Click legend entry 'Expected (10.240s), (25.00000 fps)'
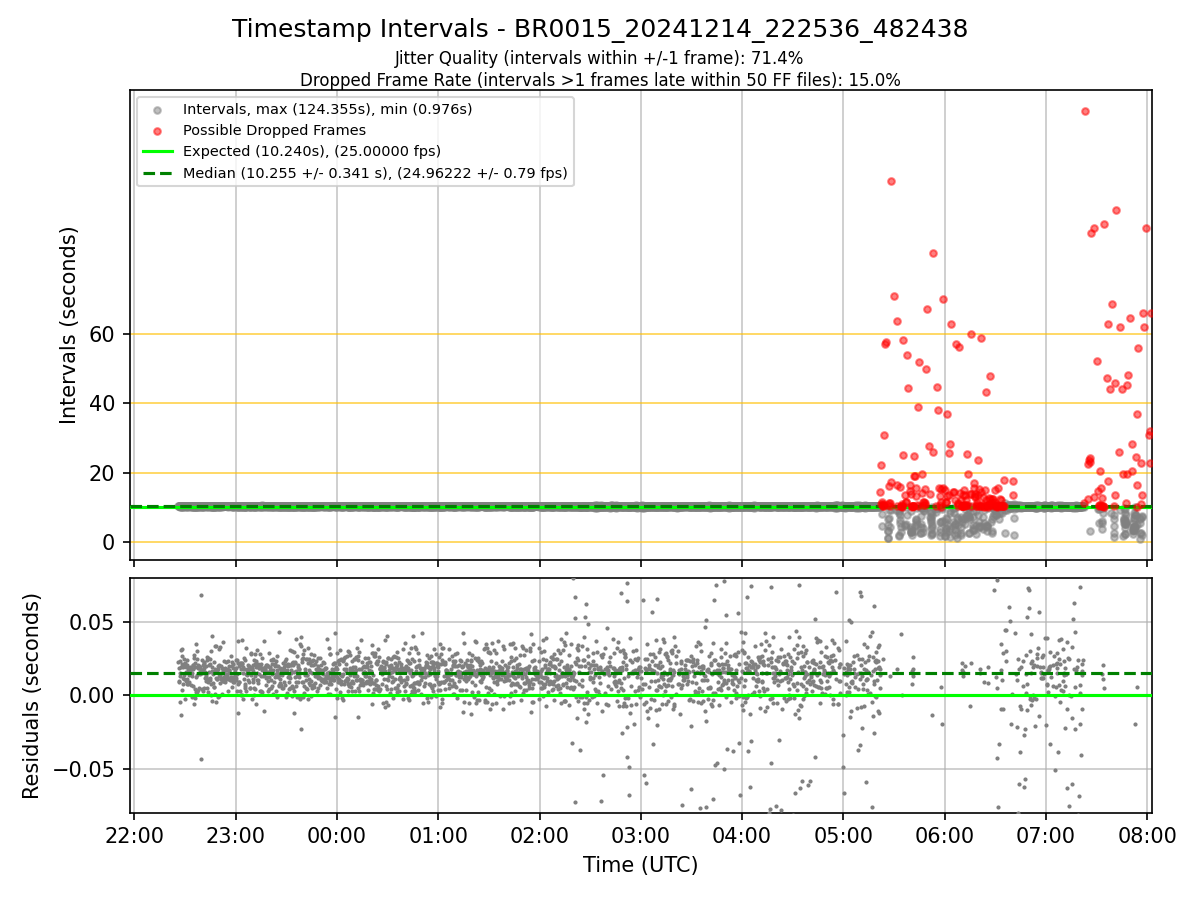Image resolution: width=1200 pixels, height=900 pixels. click(x=312, y=151)
